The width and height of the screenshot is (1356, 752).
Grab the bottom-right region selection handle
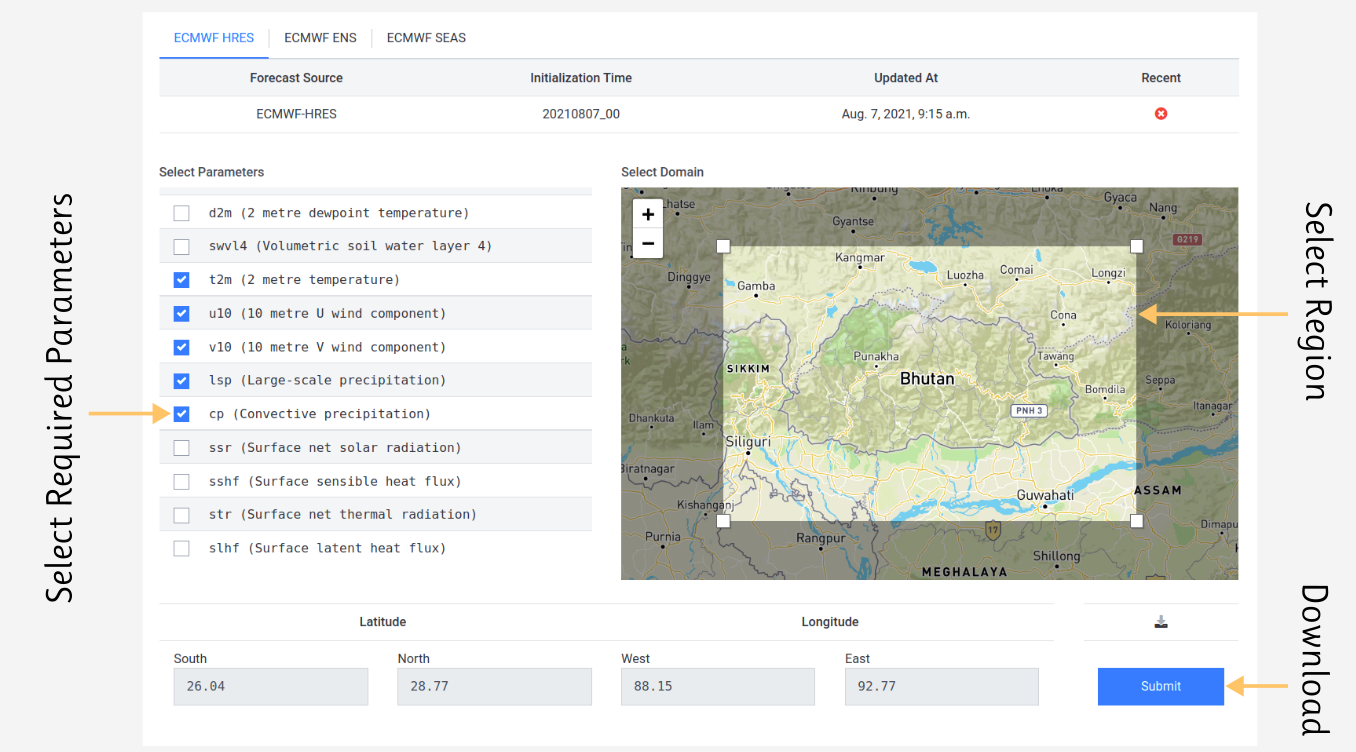pyautogui.click(x=1136, y=521)
